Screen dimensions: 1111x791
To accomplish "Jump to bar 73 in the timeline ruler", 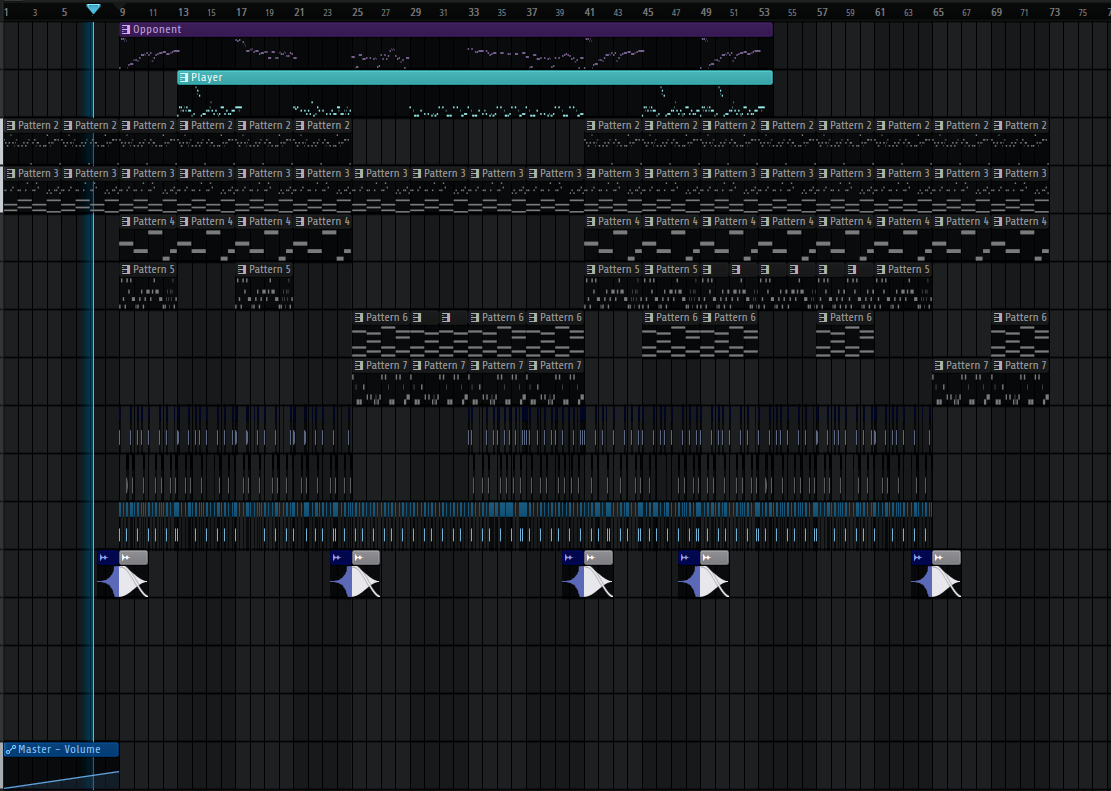I will (1054, 12).
